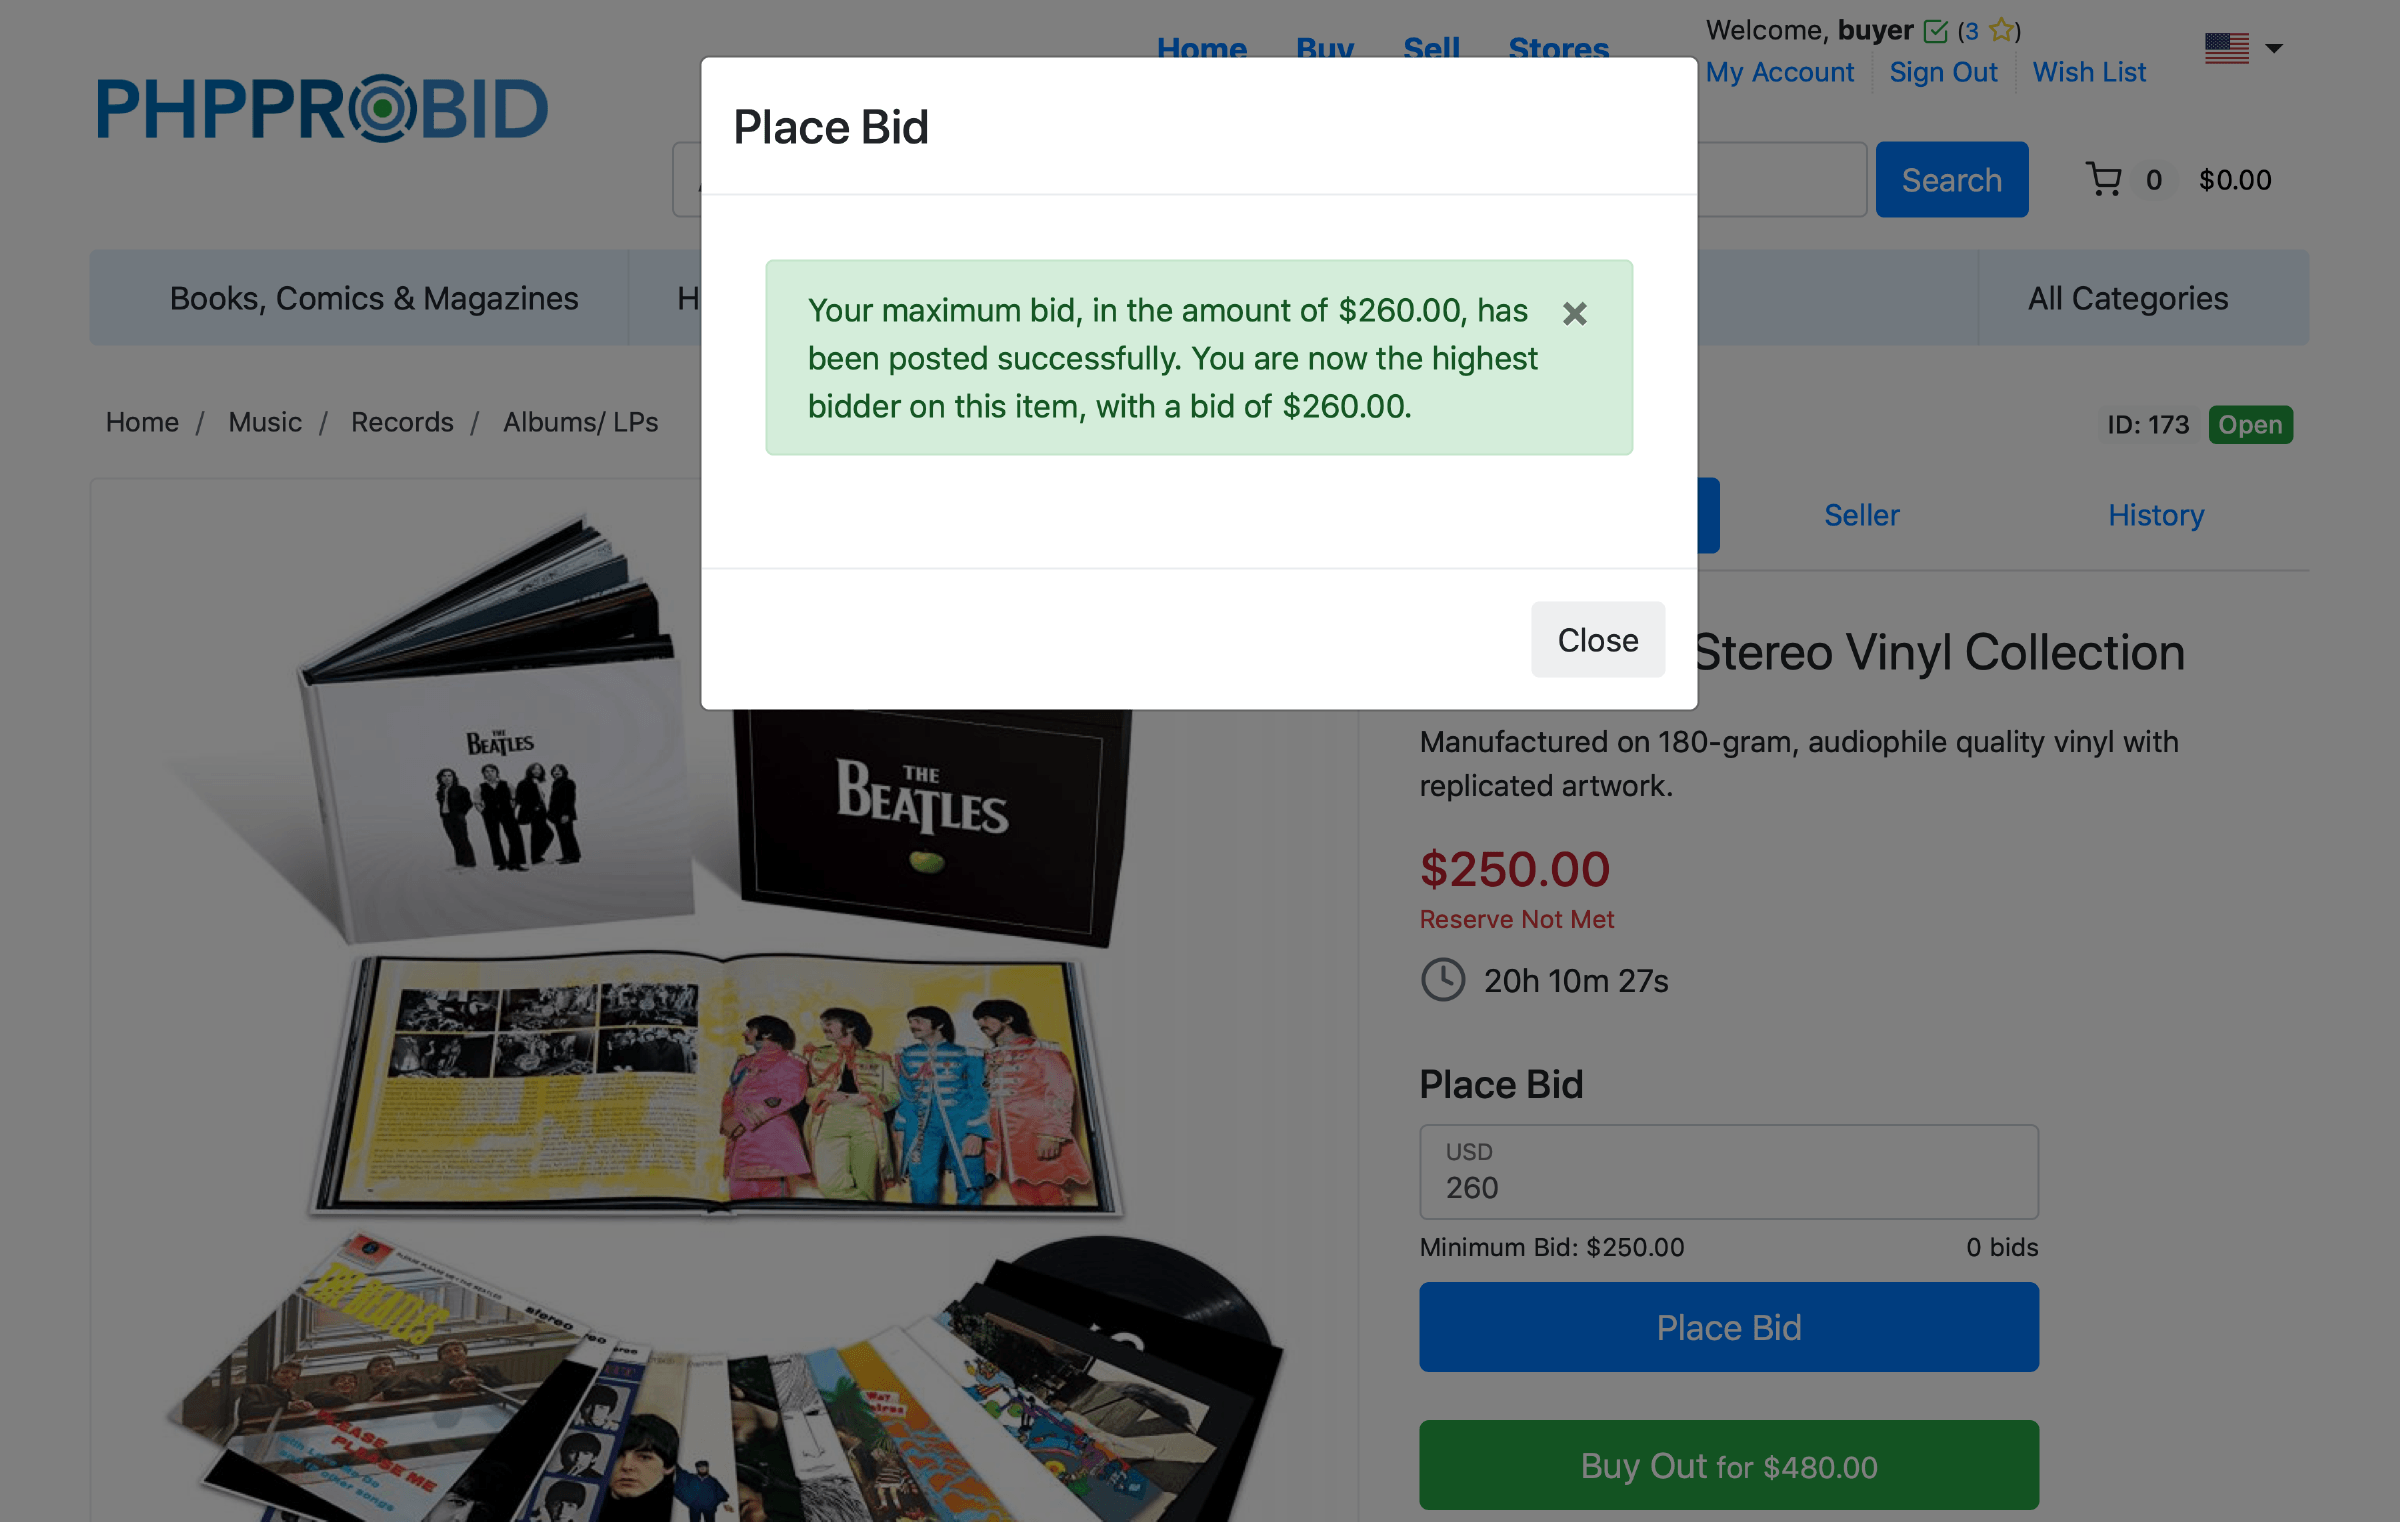Click the Place Bid blue button

[1728, 1327]
